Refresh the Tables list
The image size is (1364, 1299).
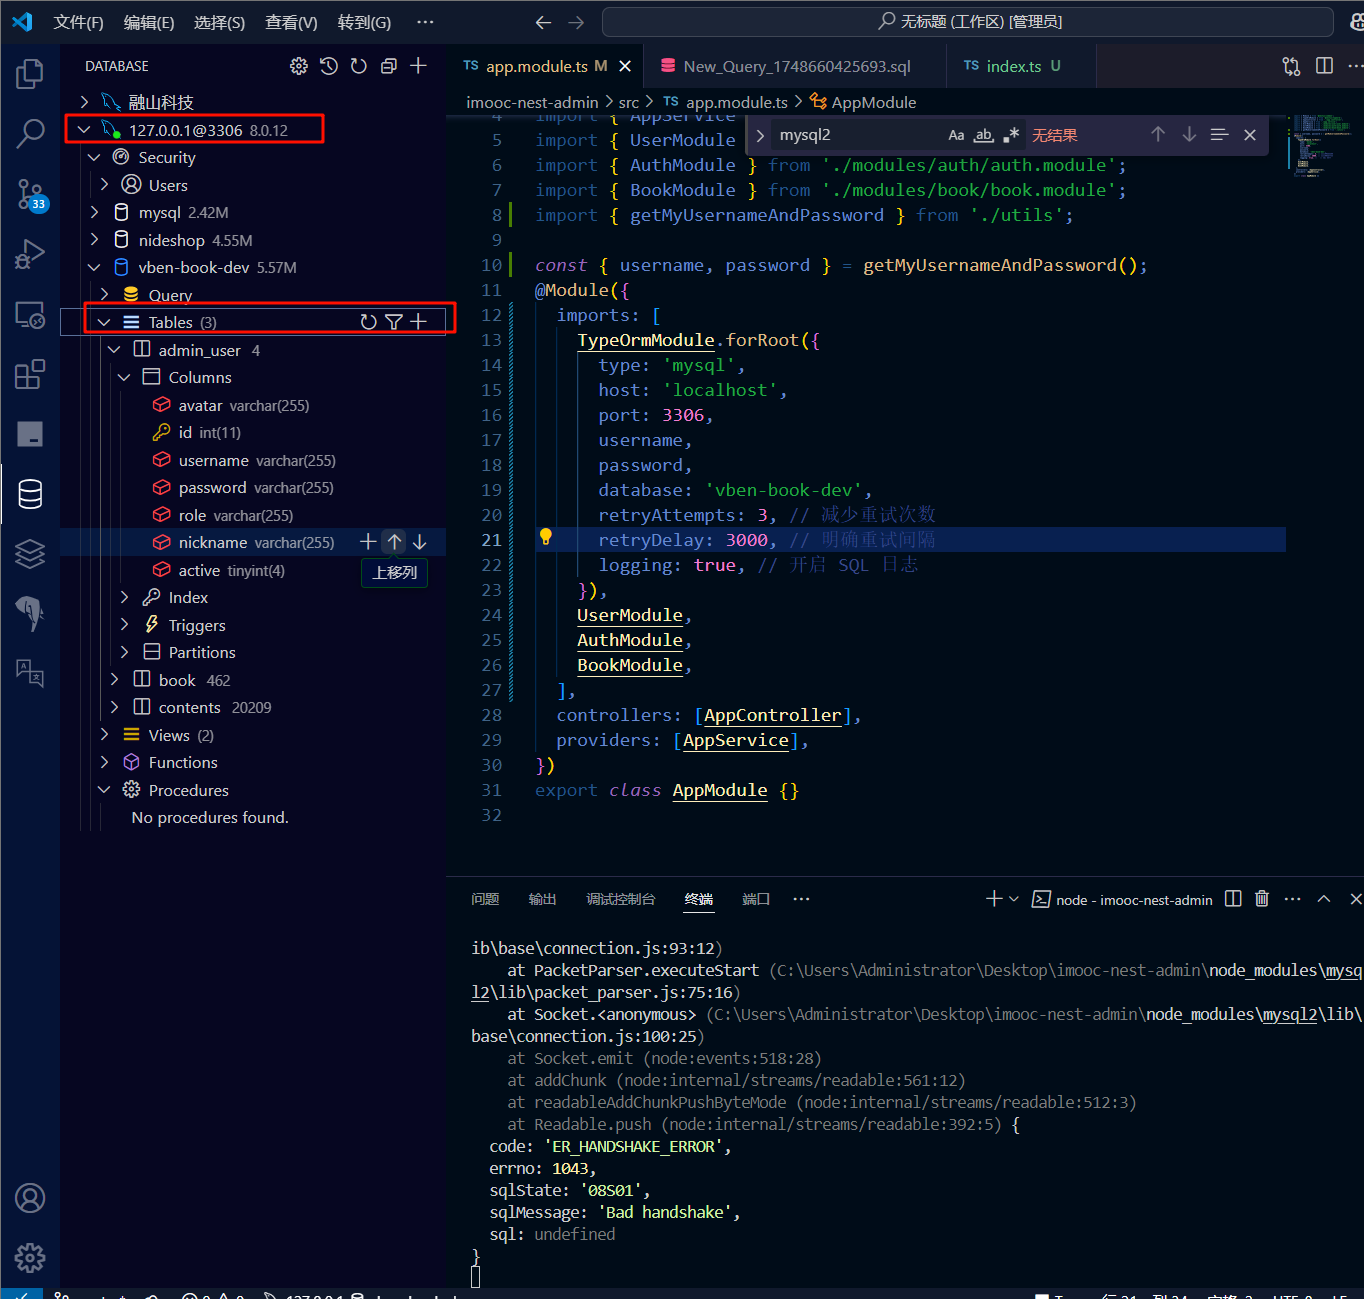point(368,322)
